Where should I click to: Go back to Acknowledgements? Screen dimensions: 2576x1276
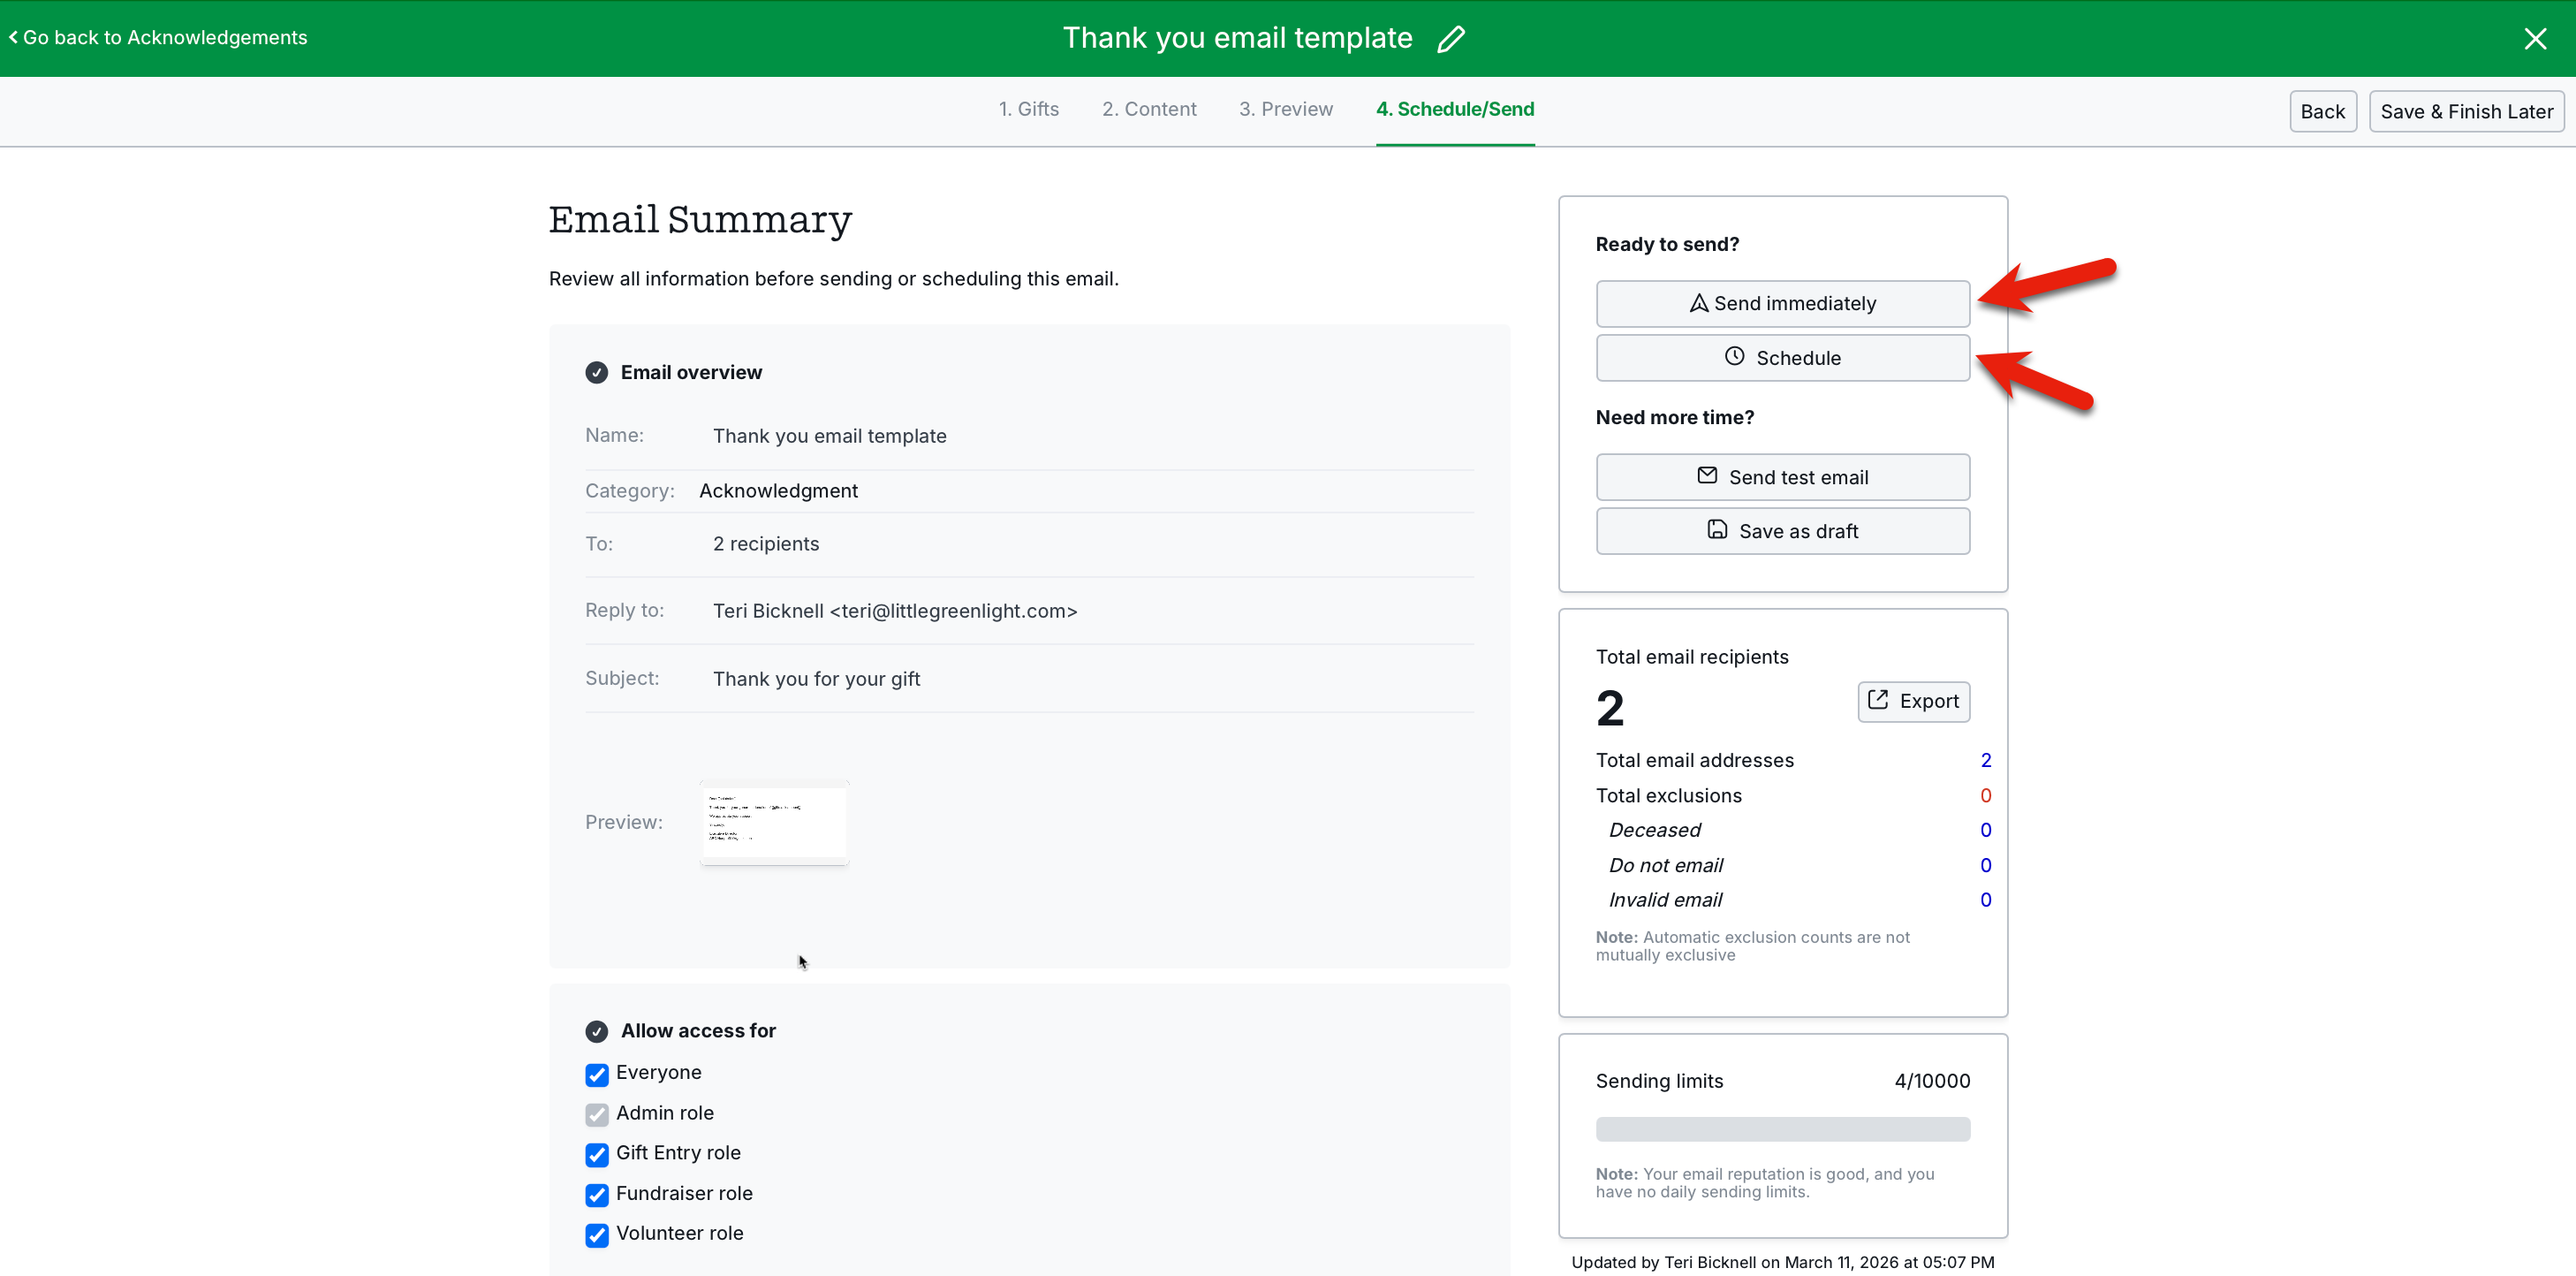click(158, 38)
